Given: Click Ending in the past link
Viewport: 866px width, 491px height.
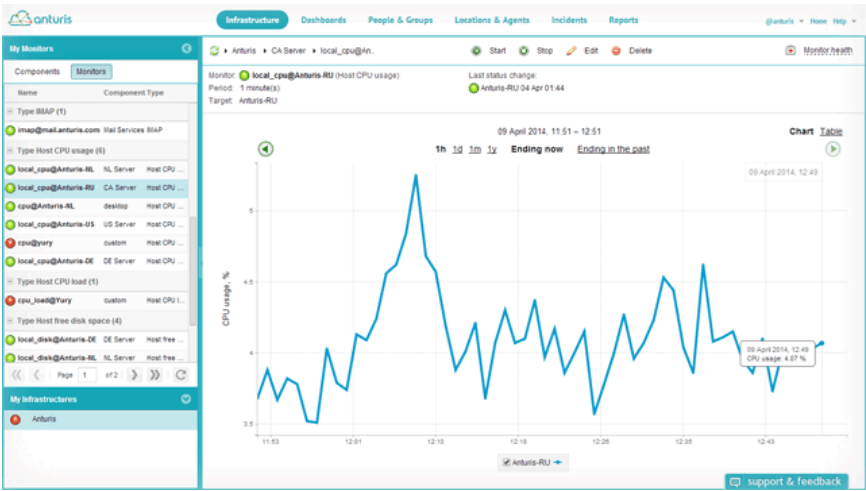Looking at the screenshot, I should (x=614, y=149).
